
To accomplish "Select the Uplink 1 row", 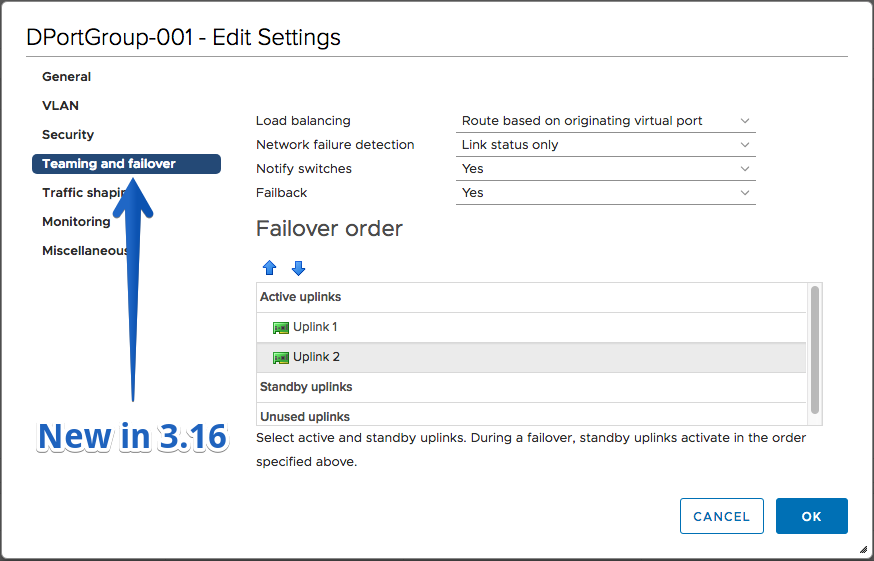I will (x=531, y=327).
